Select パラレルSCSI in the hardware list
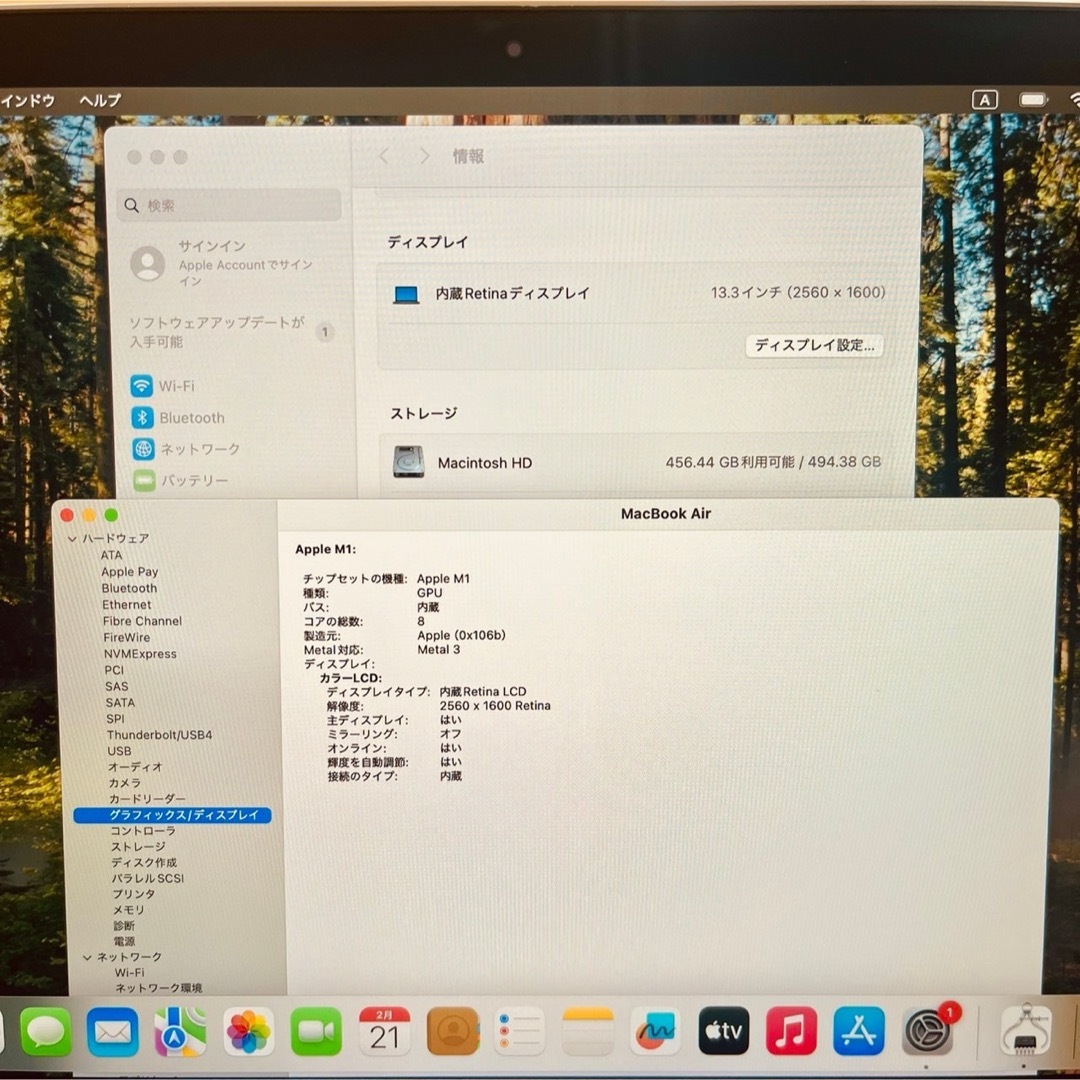This screenshot has height=1080, width=1080. 148,879
